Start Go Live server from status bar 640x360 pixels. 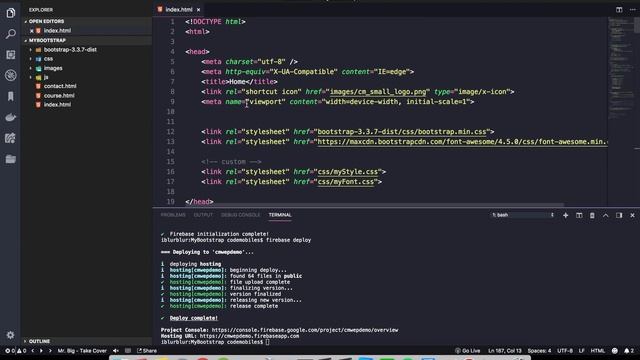coord(468,351)
